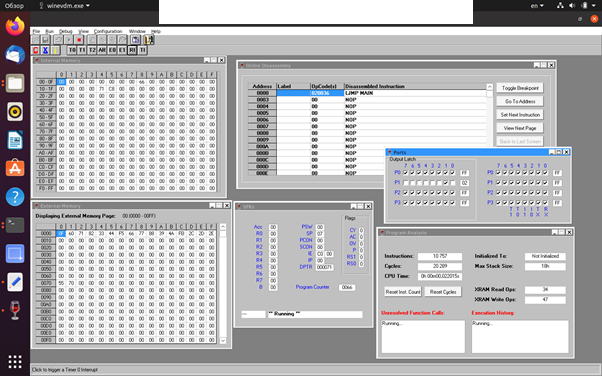Click the Activities (Обзор) button
The height and width of the screenshot is (376, 602).
14,6
